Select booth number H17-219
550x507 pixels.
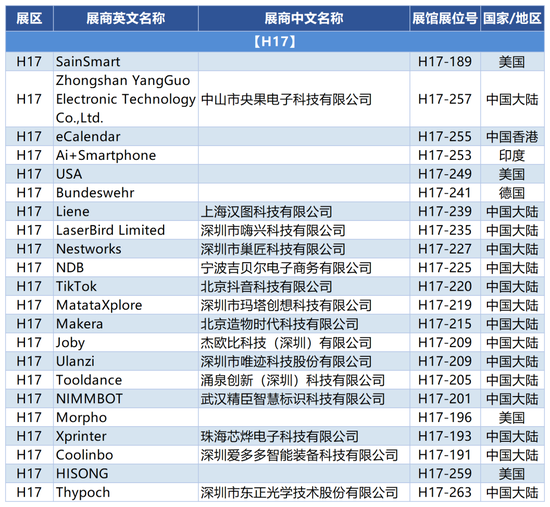(x=445, y=305)
